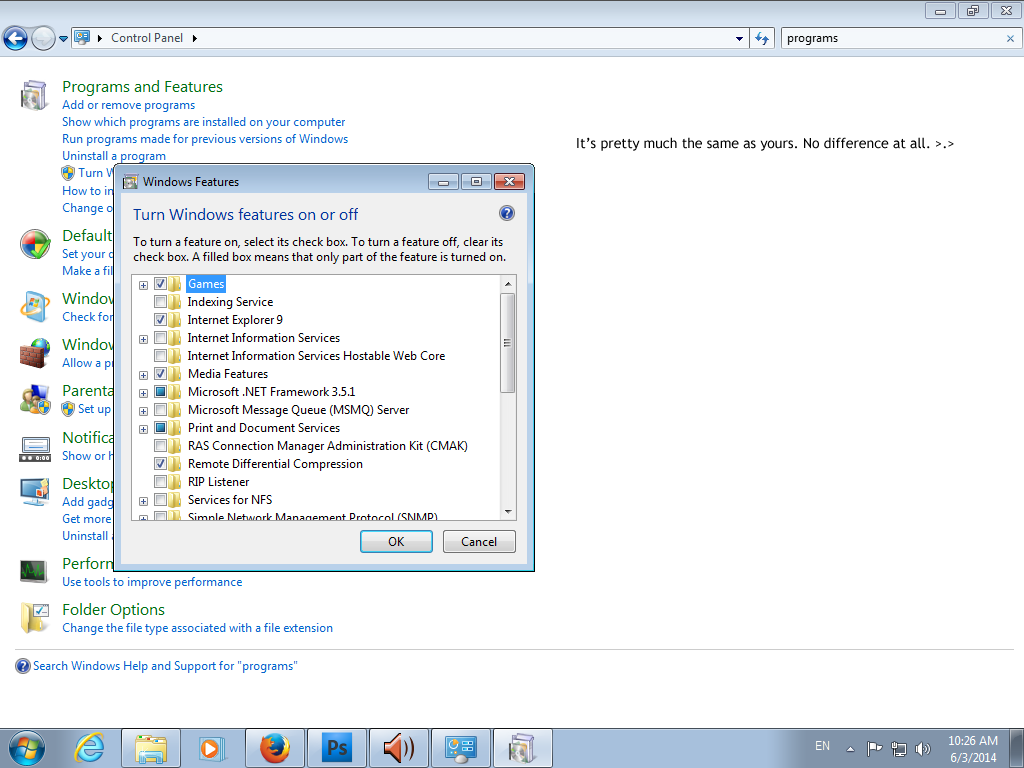Image resolution: width=1024 pixels, height=768 pixels.
Task: Open Add or remove programs link
Action: 129,105
